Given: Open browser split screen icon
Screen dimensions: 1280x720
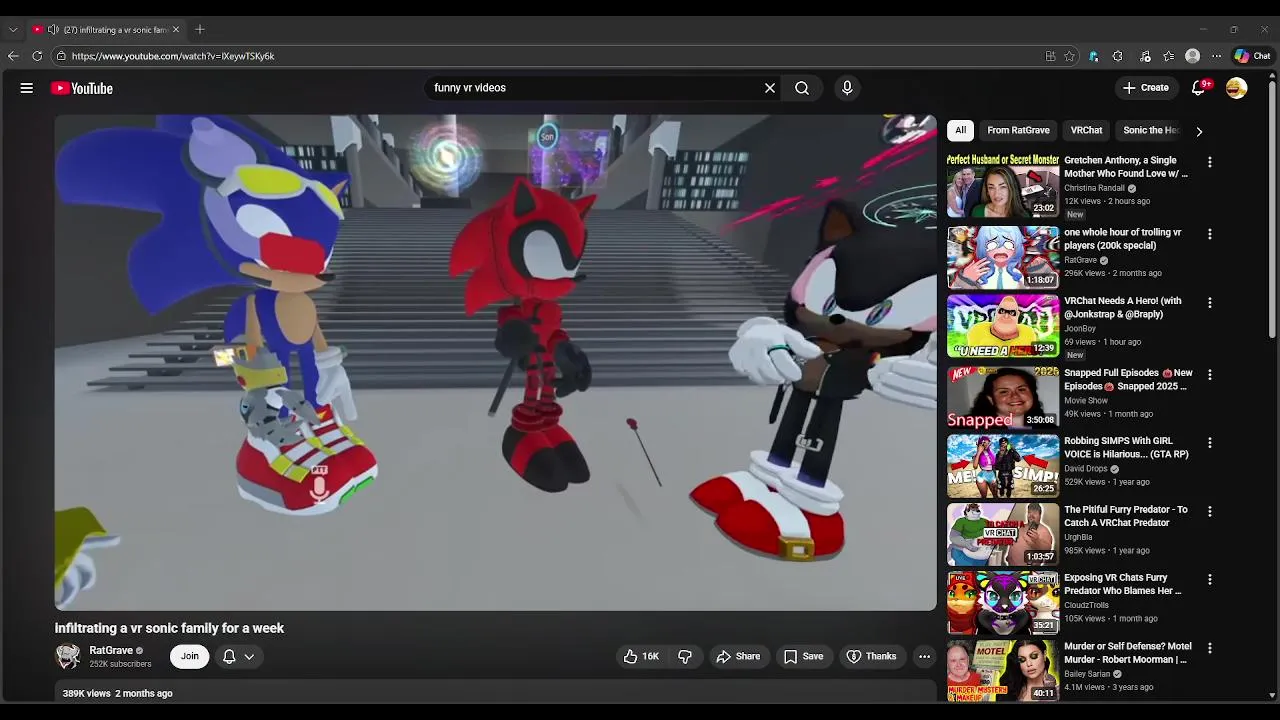Looking at the screenshot, I should 1050,56.
